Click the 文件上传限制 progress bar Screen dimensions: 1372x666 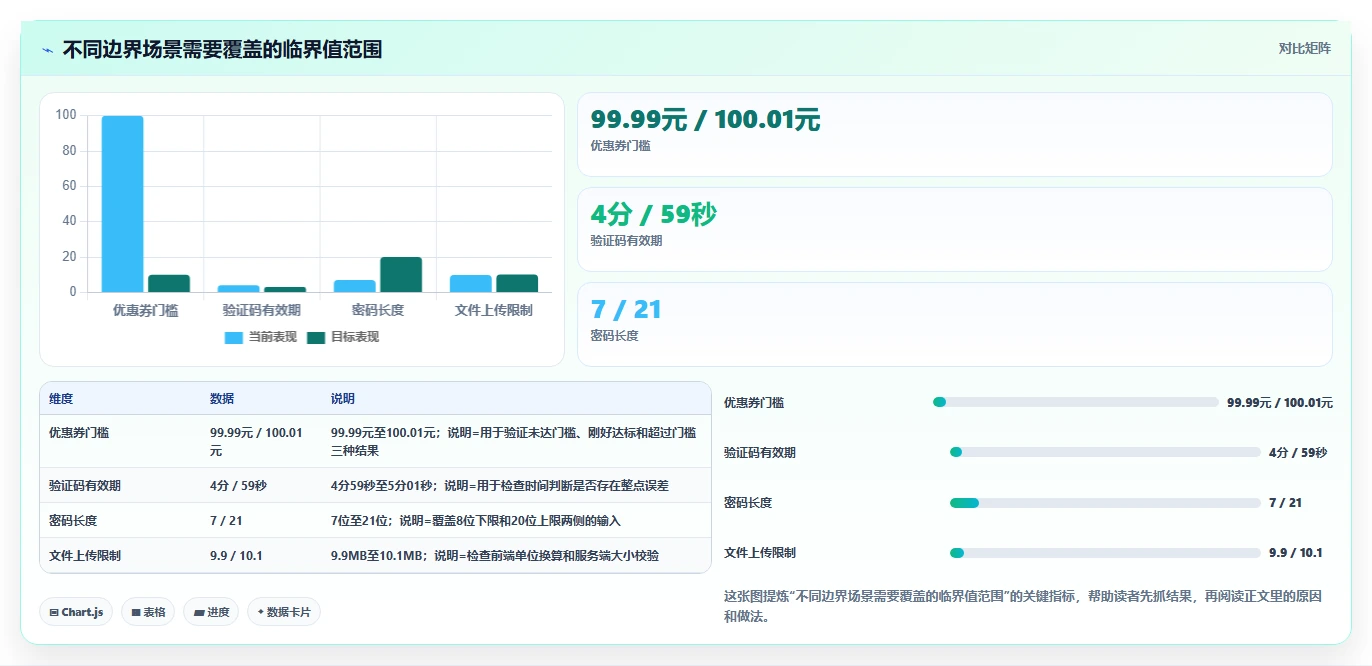point(1105,552)
